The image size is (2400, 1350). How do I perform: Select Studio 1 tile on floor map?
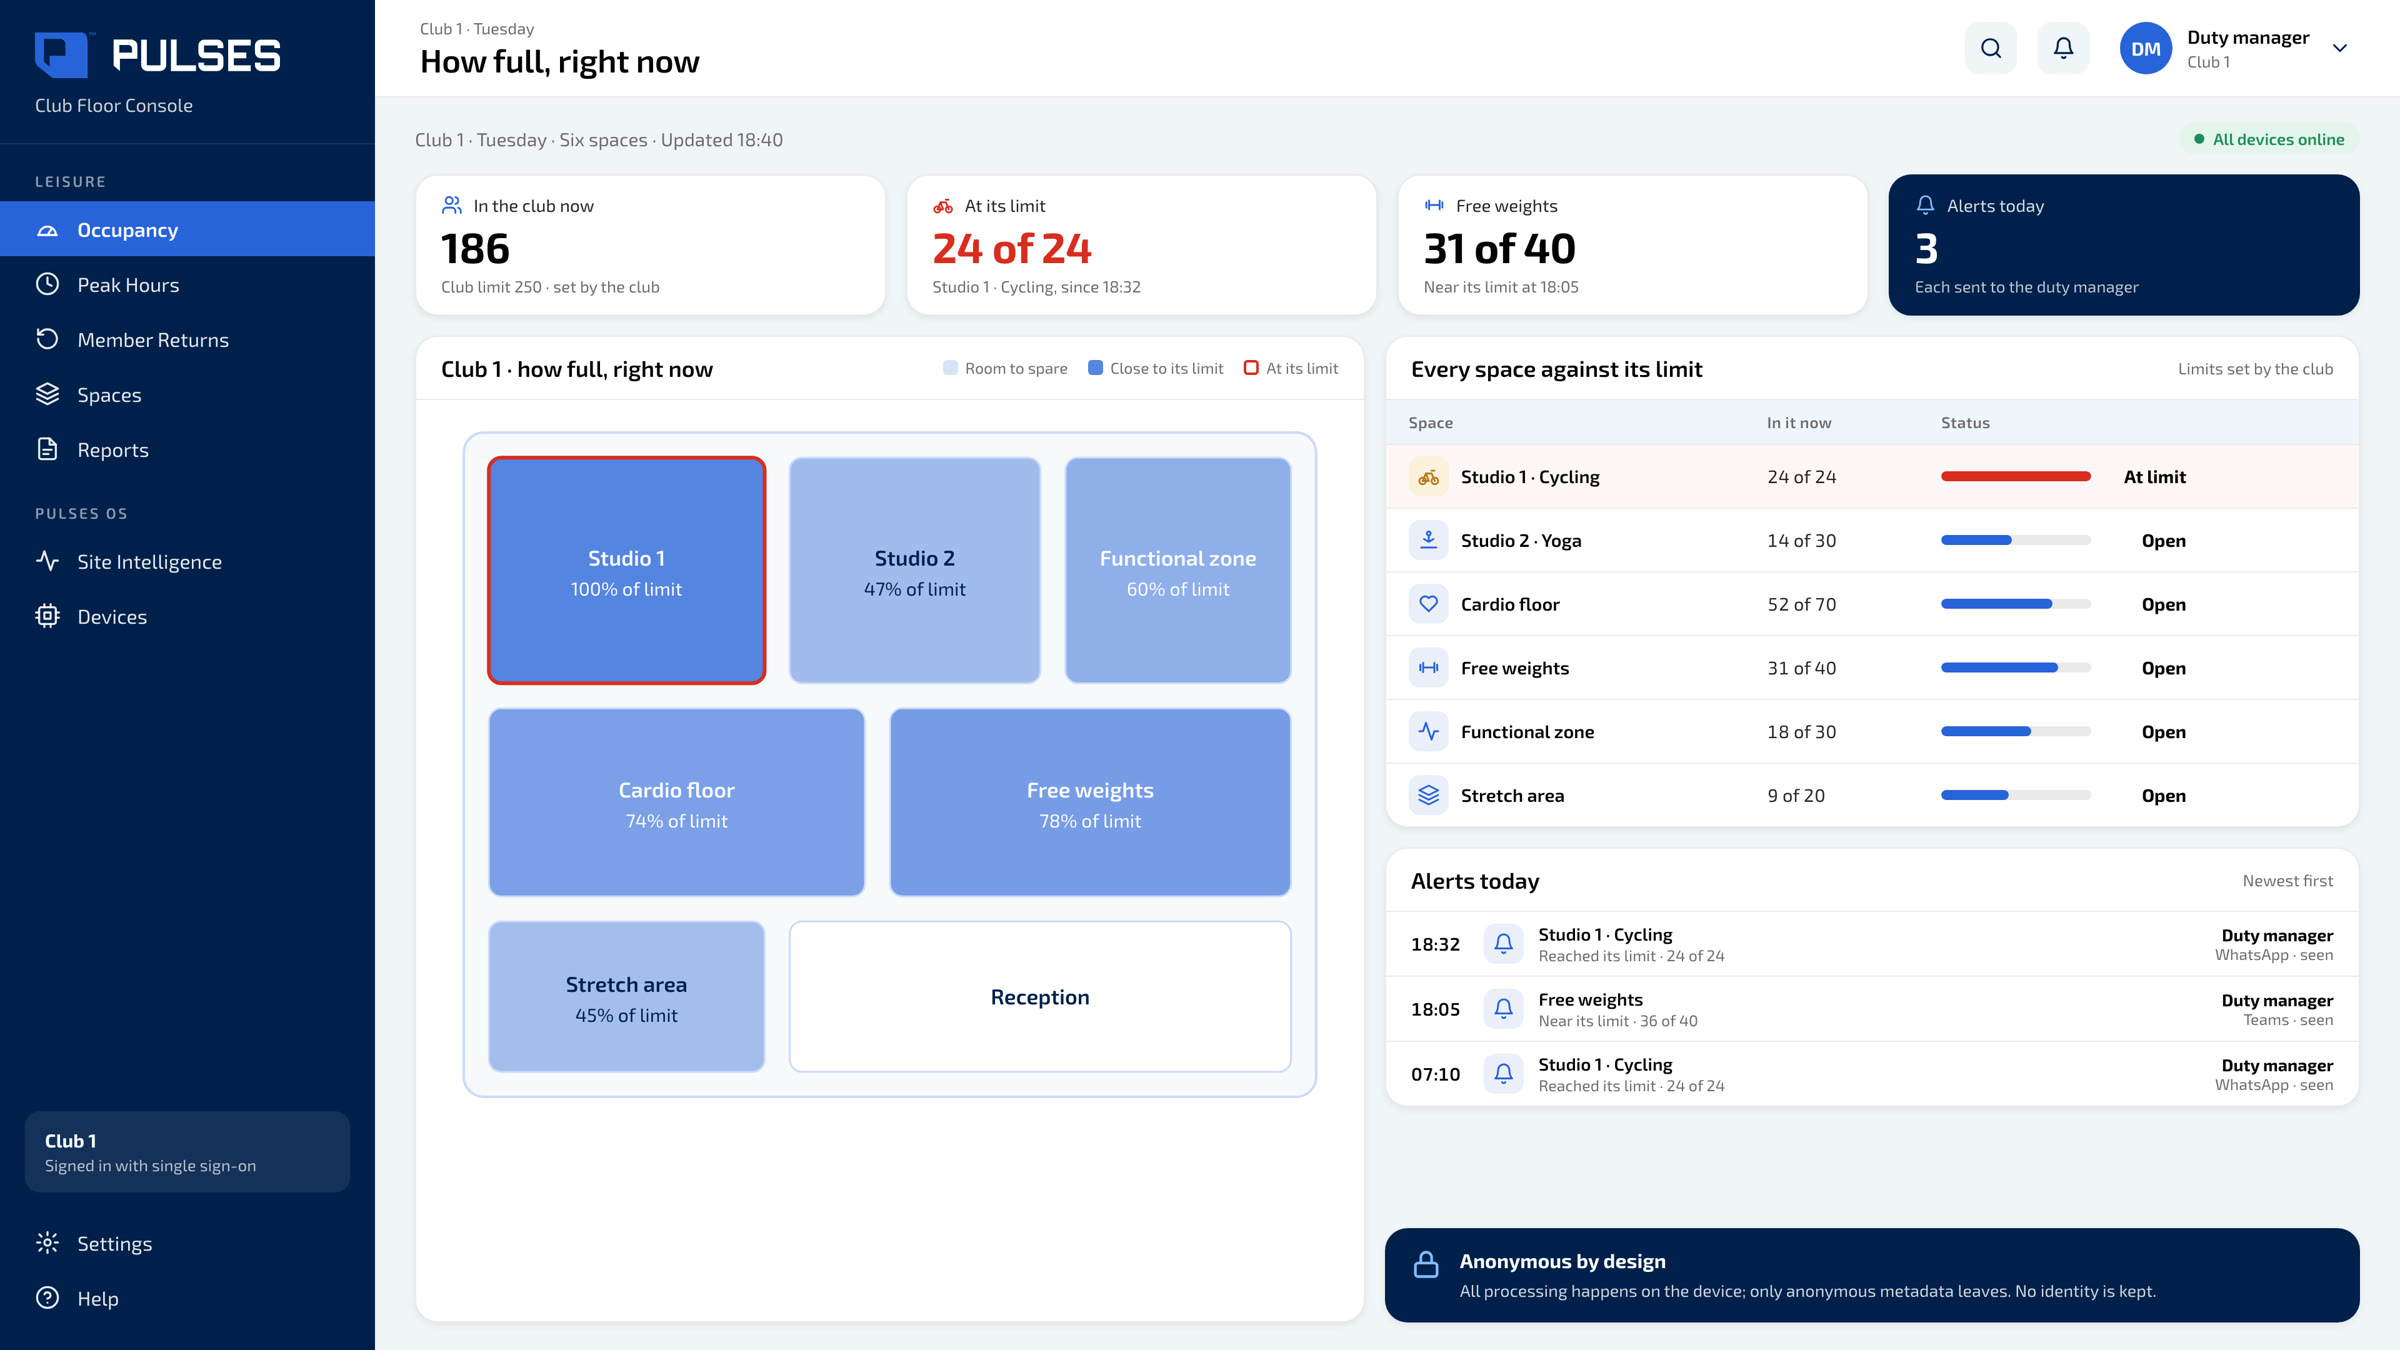[626, 571]
